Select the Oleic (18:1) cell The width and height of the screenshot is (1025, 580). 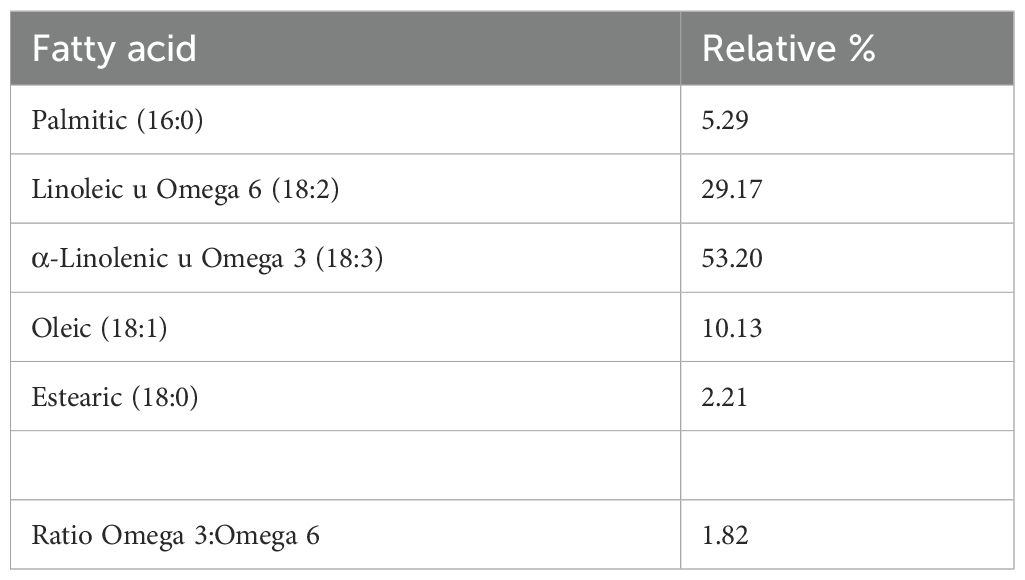pyautogui.click(x=99, y=328)
